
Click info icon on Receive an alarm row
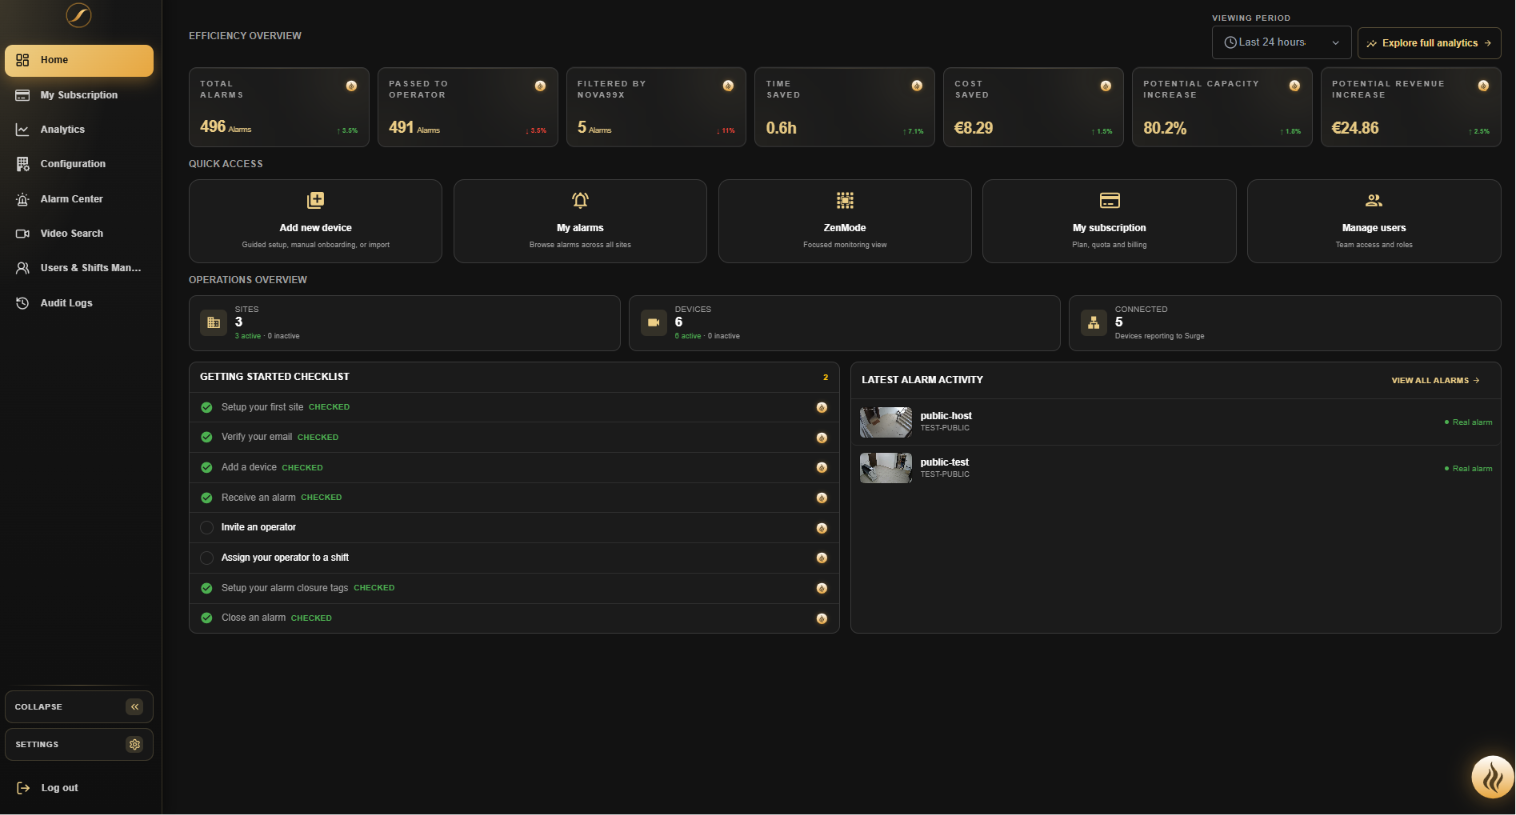821,498
